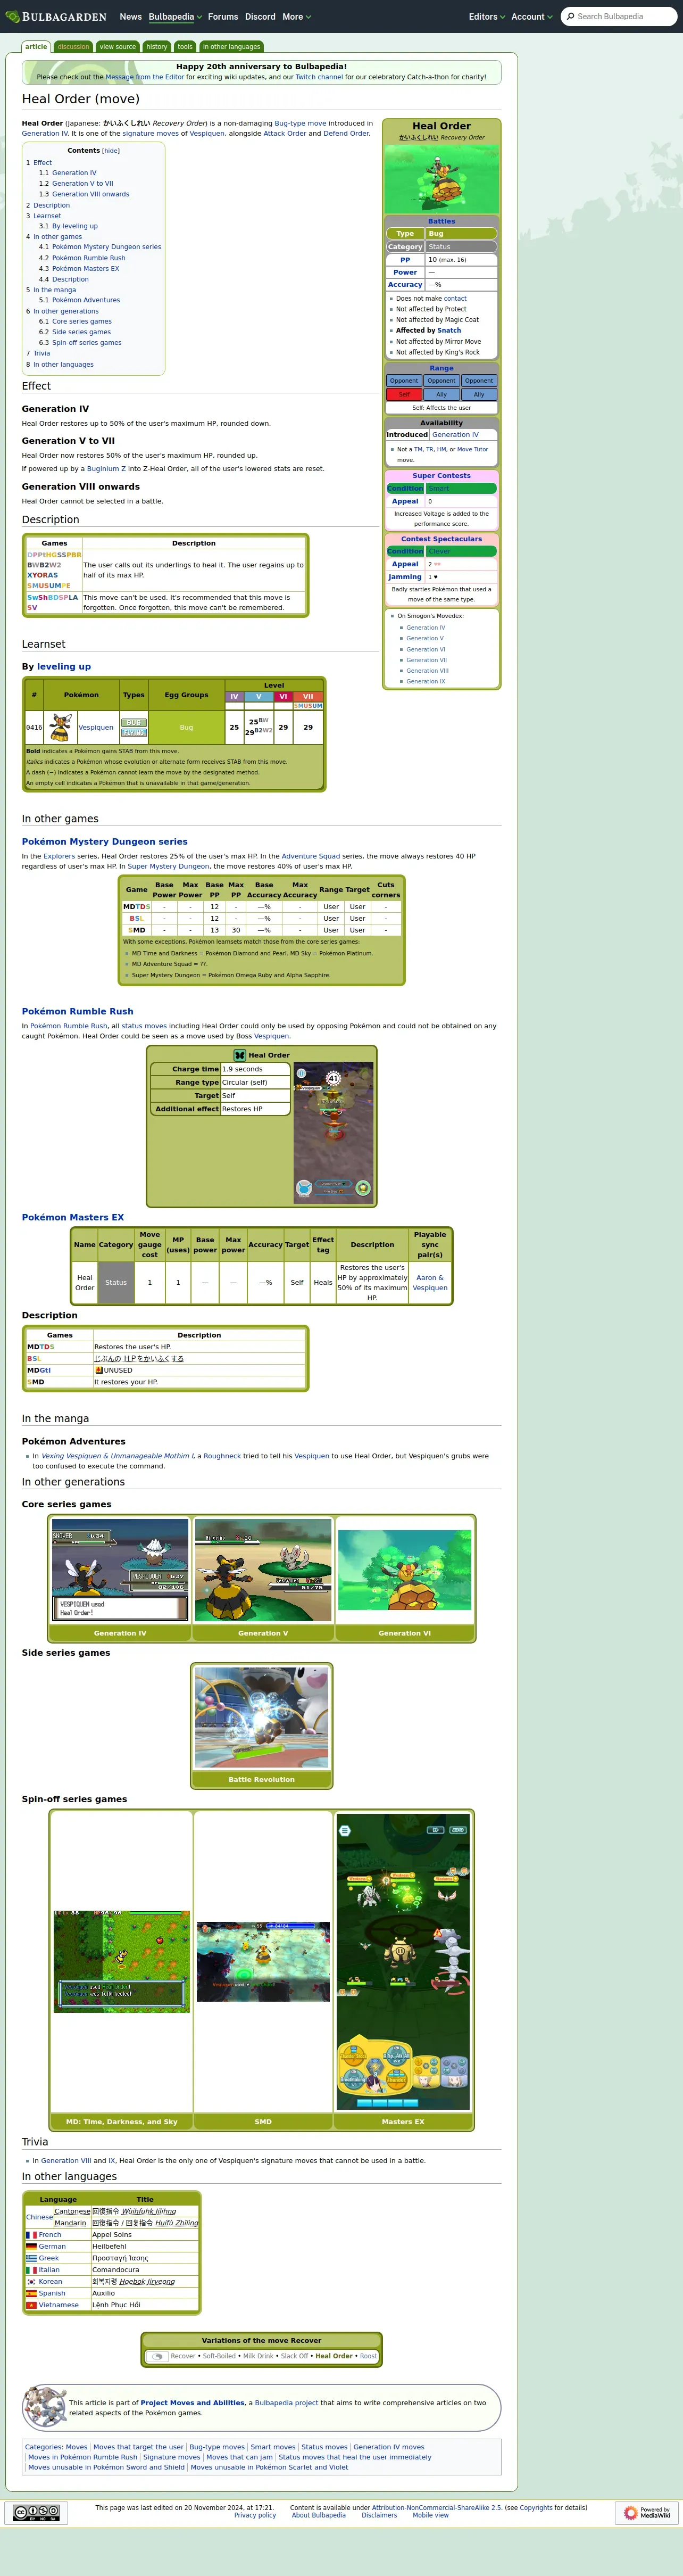The image size is (683, 2576).
Task: Open MD: Time, Darkness, and Sky screenshot
Action: point(121,1962)
